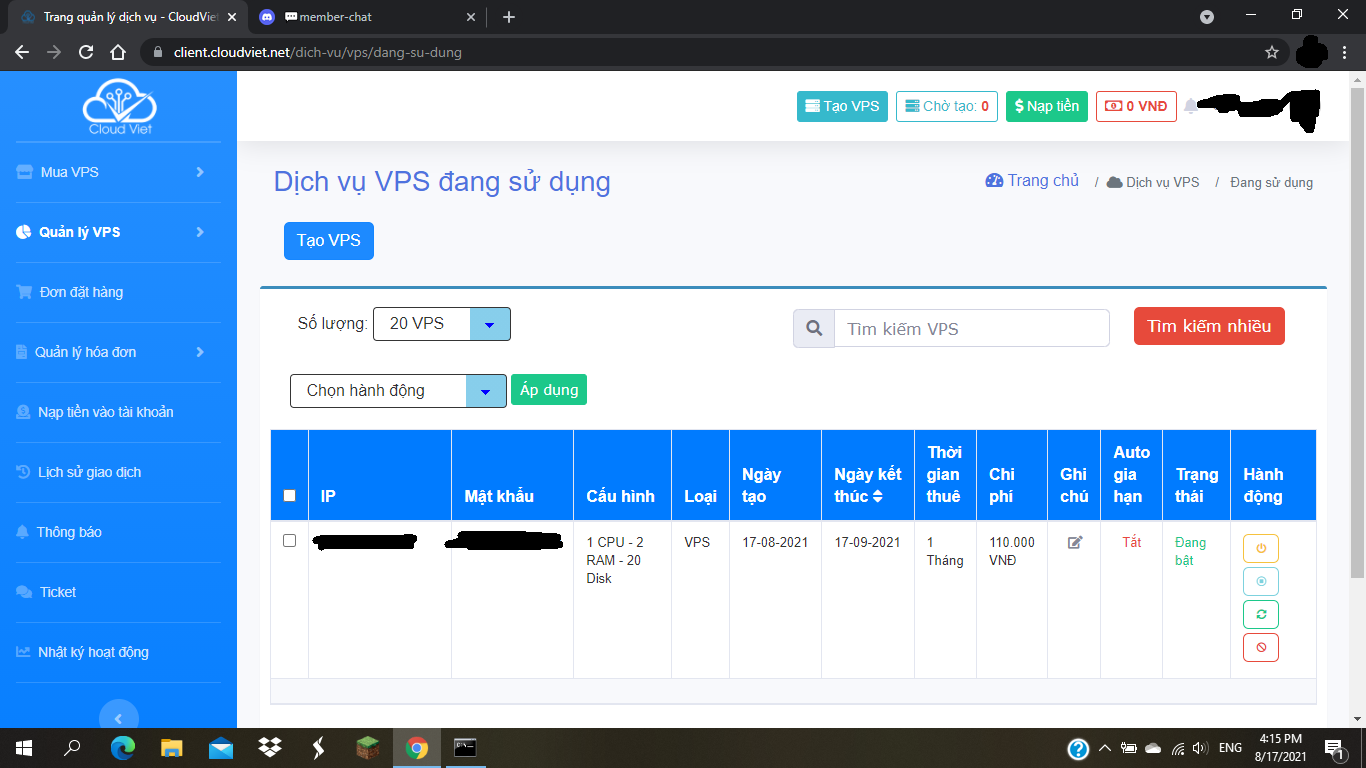Click the ENG language indicator in taskbar
This screenshot has width=1366, height=768.
point(1231,748)
